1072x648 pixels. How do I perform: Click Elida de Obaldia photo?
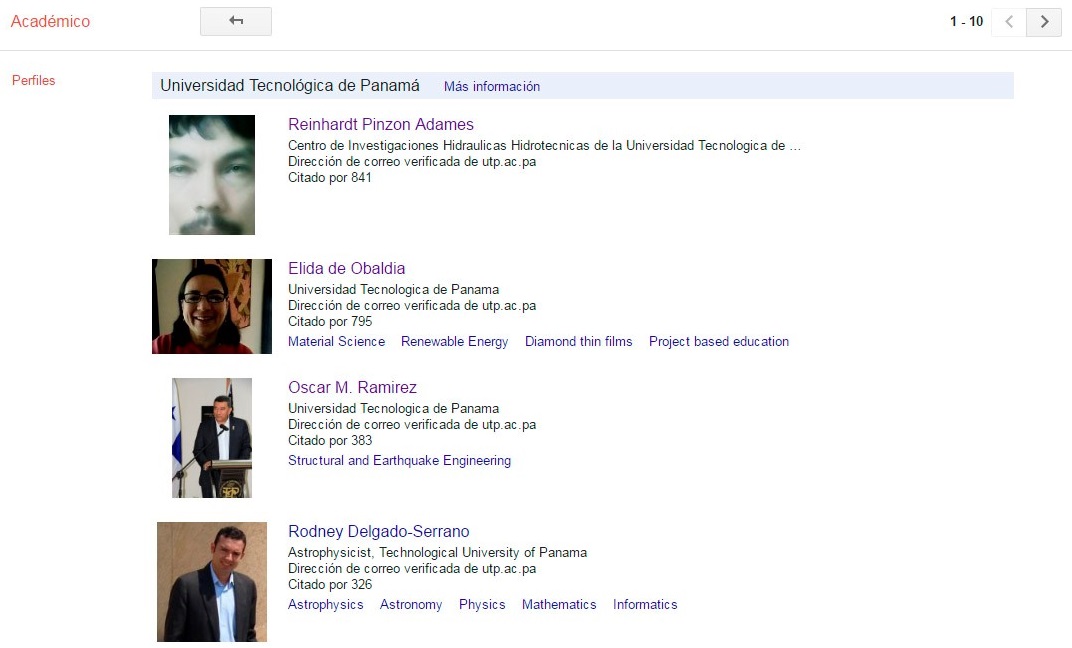212,306
